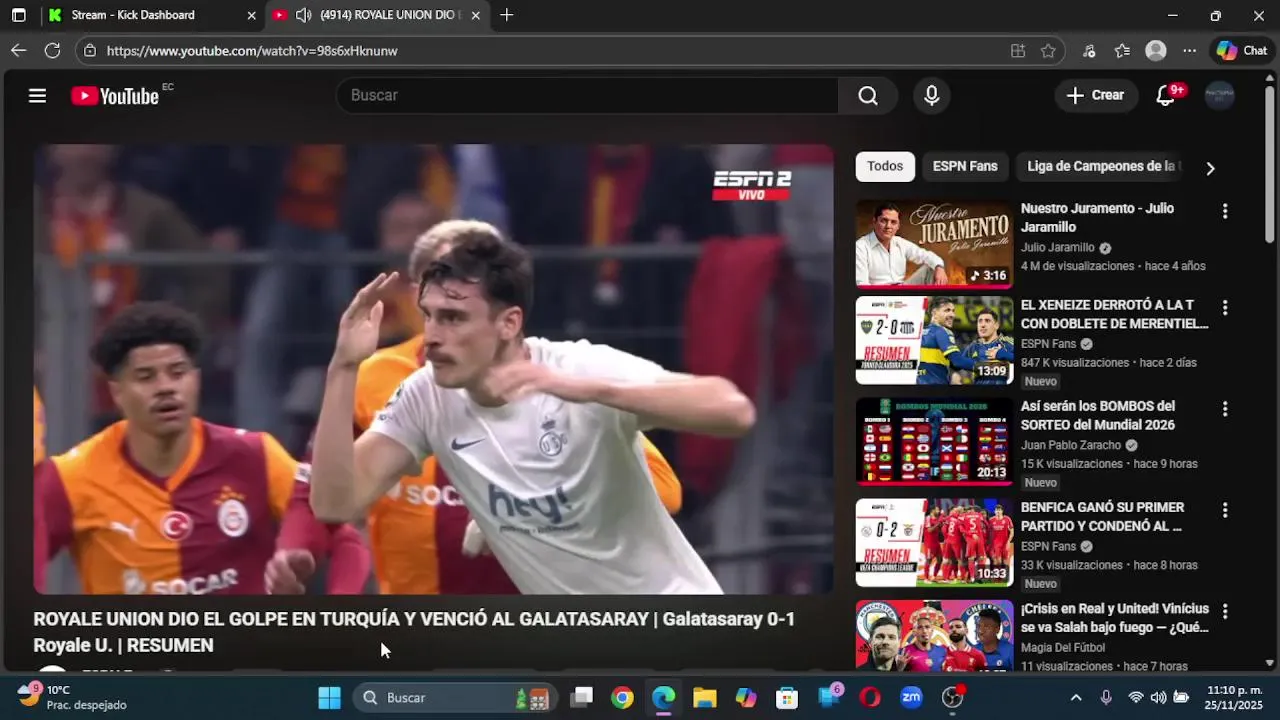Close the Kick Dashboard tab
Screen dimensions: 1280x720
[251, 15]
